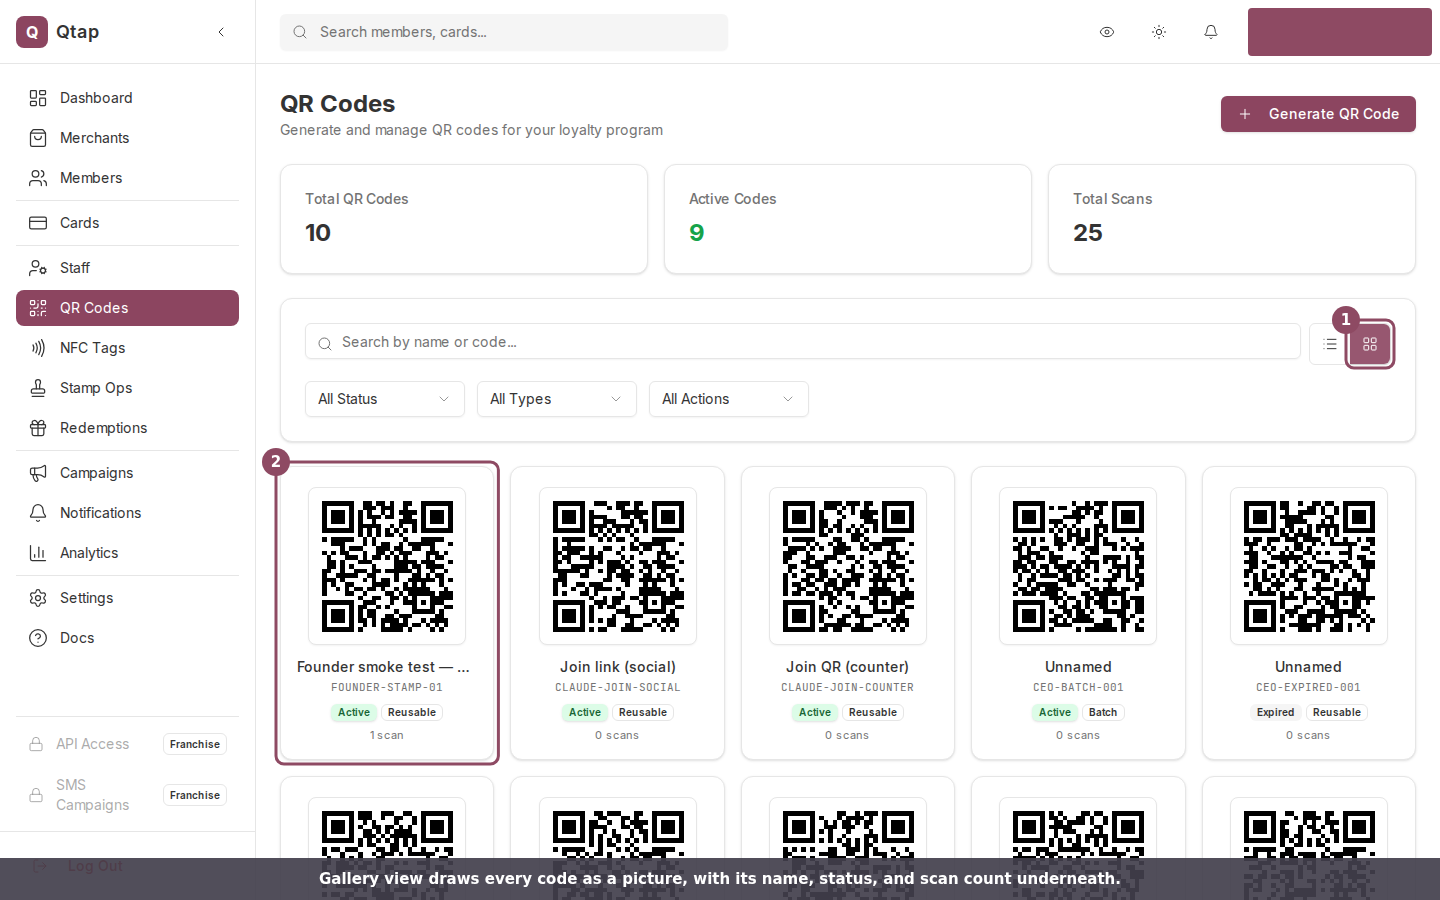Click Expired badge on CEO-EXPIRED-001
This screenshot has height=900, width=1440.
pos(1275,713)
